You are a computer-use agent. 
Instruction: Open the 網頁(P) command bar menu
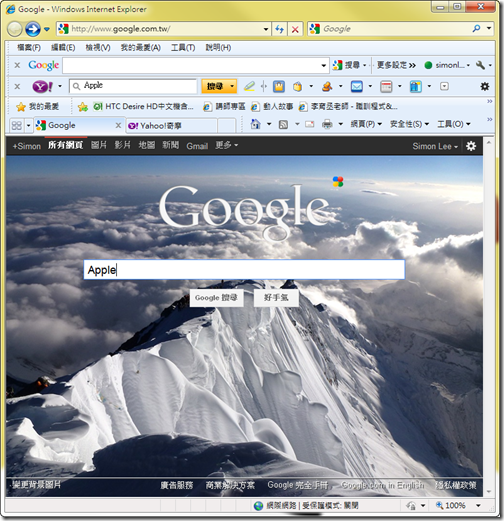point(366,124)
